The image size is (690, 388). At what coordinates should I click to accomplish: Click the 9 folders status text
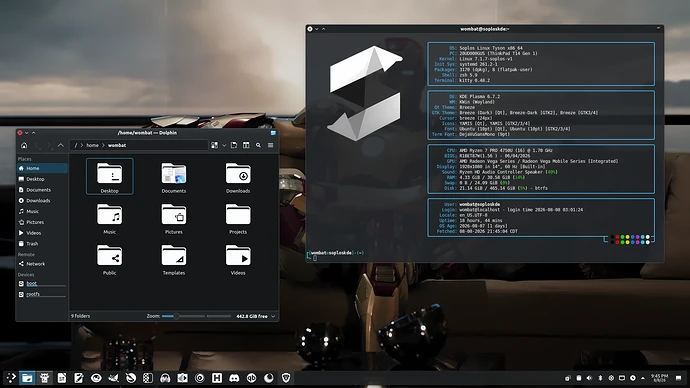pos(81,316)
